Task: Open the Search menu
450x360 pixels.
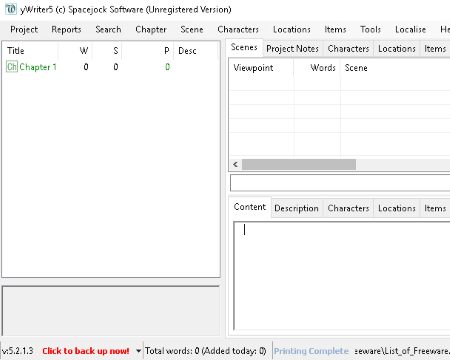Action: click(108, 30)
